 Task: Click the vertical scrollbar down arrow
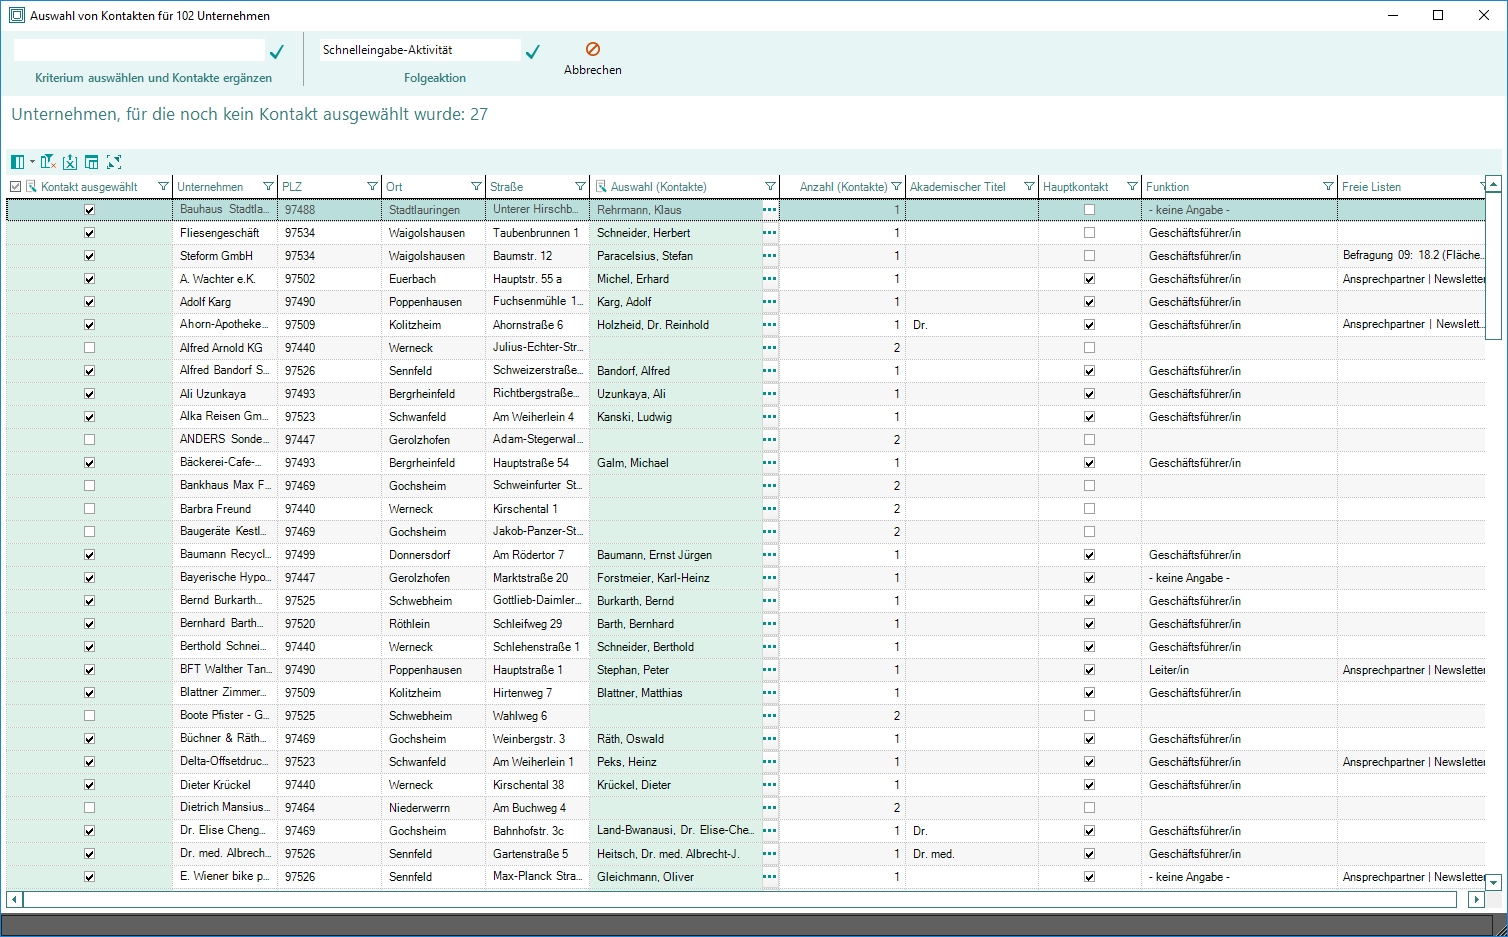[1494, 883]
